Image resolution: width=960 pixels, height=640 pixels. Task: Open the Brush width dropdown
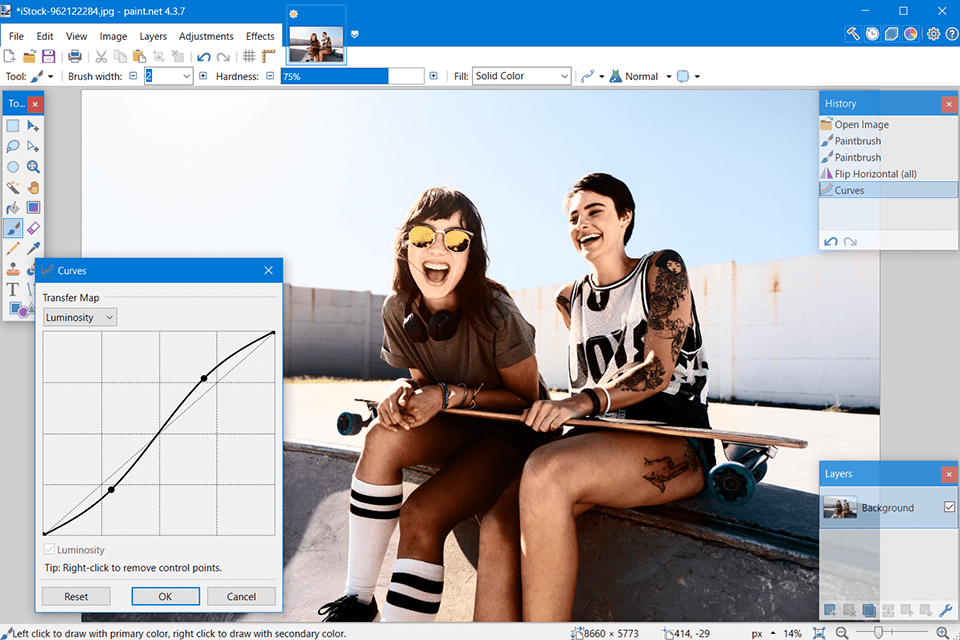(186, 77)
